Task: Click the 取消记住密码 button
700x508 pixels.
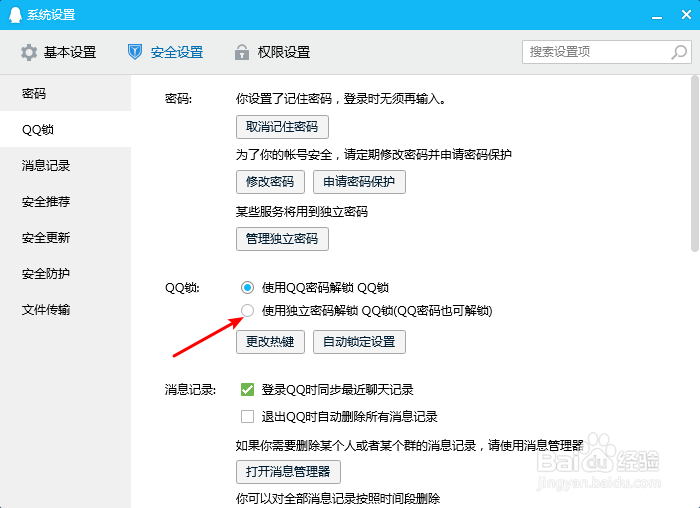Action: (282, 127)
